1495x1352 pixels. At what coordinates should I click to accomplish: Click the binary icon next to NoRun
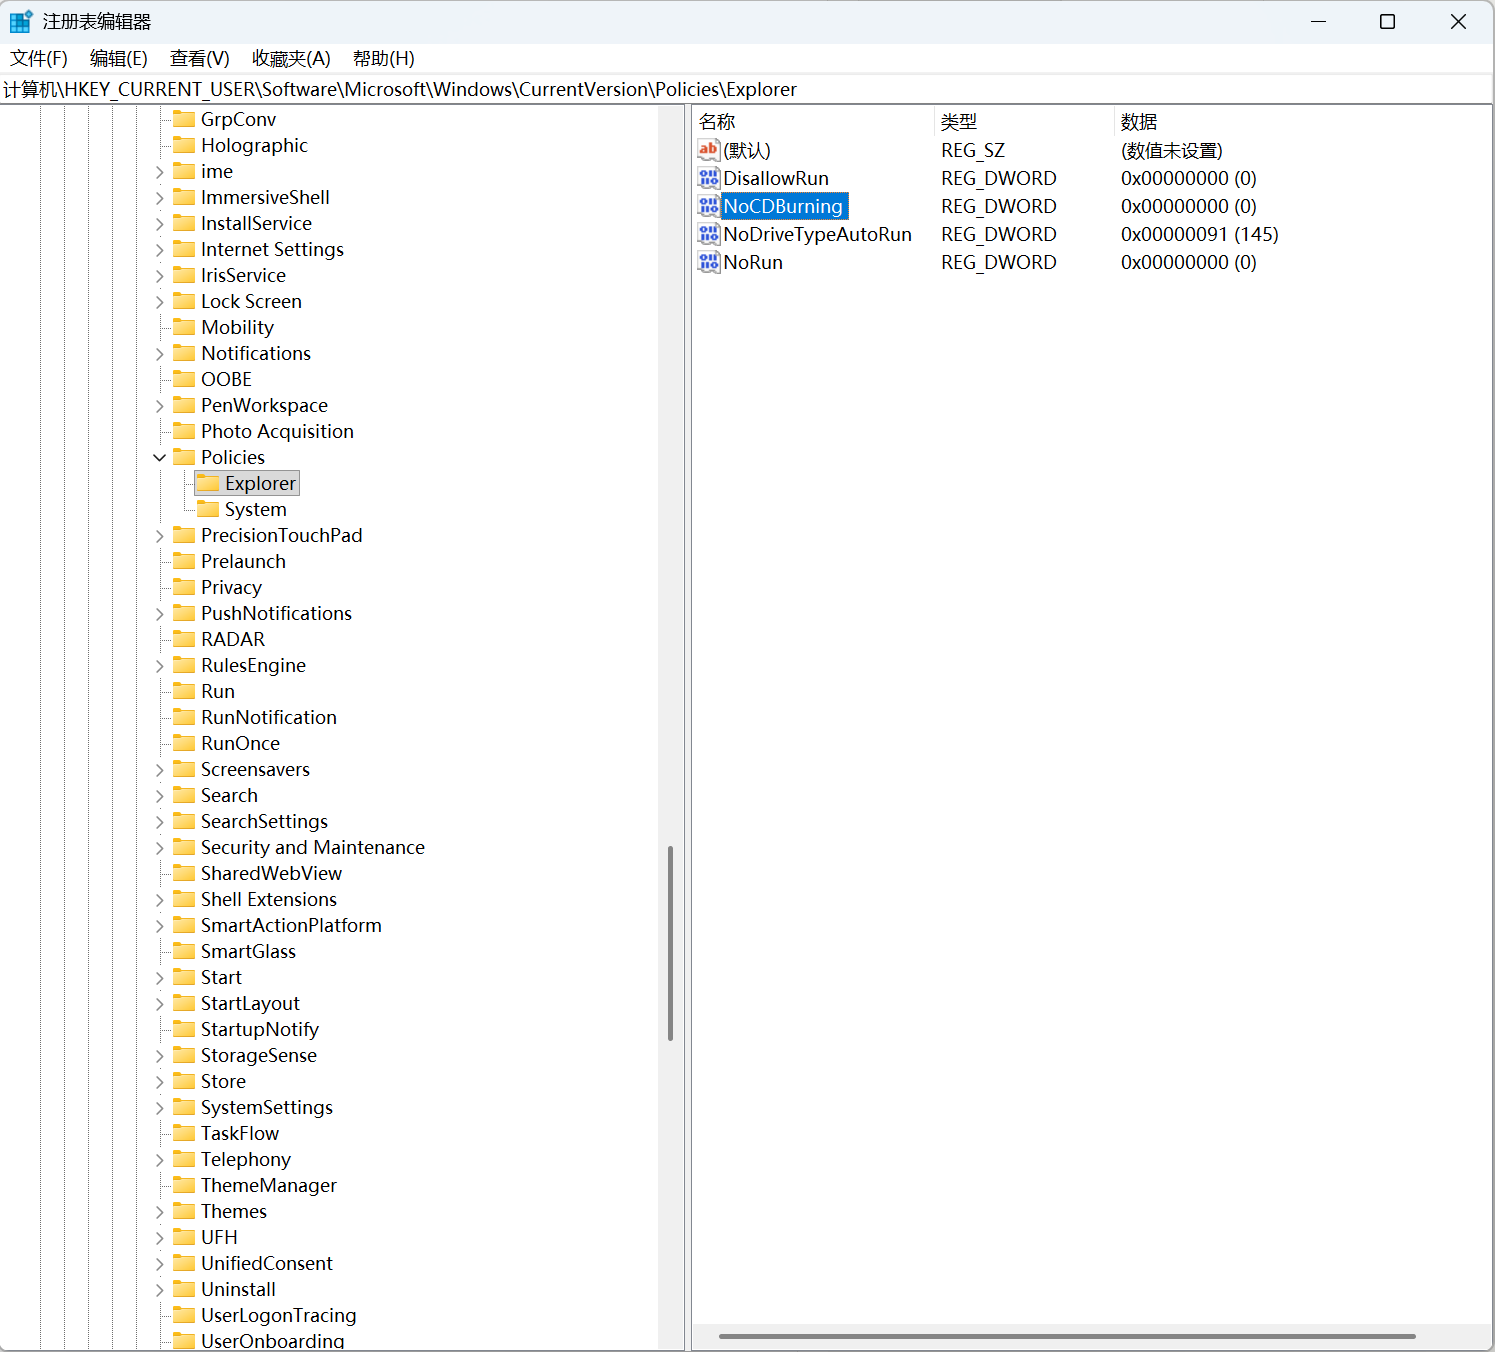pos(709,262)
